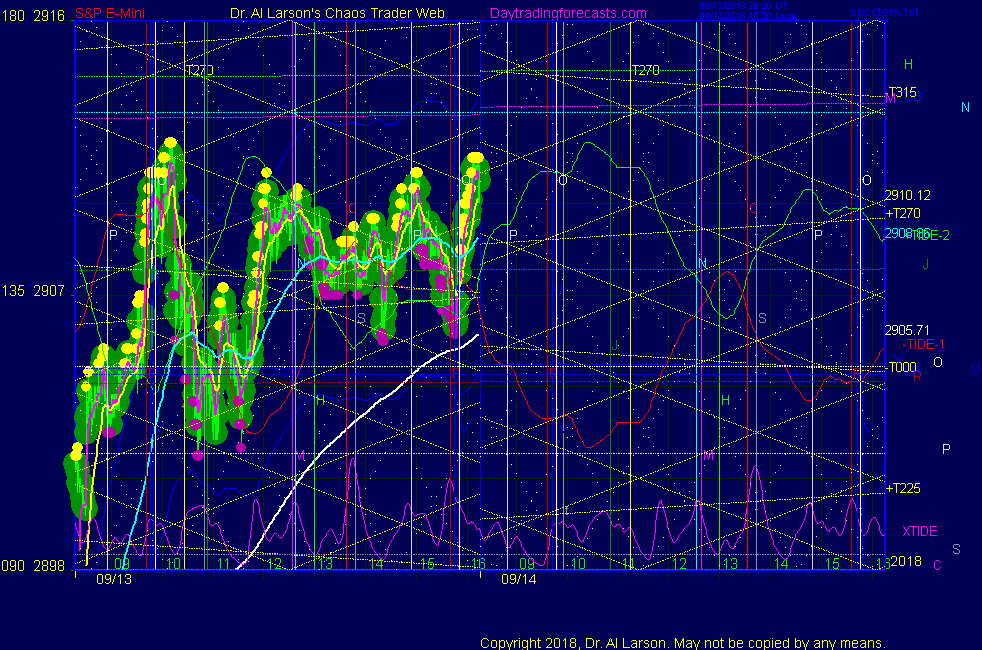The width and height of the screenshot is (982, 650).
Task: Click the white P marker right of the chart
Action: (x=946, y=449)
